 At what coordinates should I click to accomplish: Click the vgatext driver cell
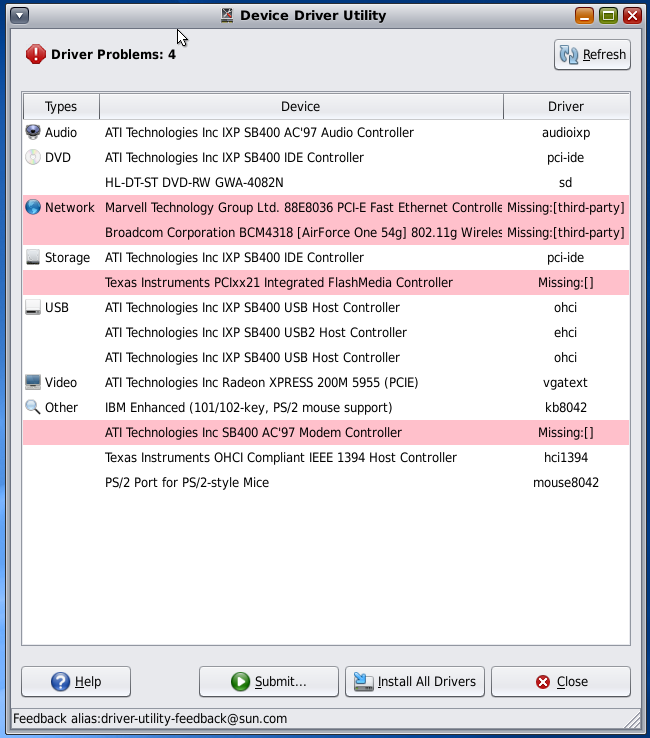[x=565, y=382]
